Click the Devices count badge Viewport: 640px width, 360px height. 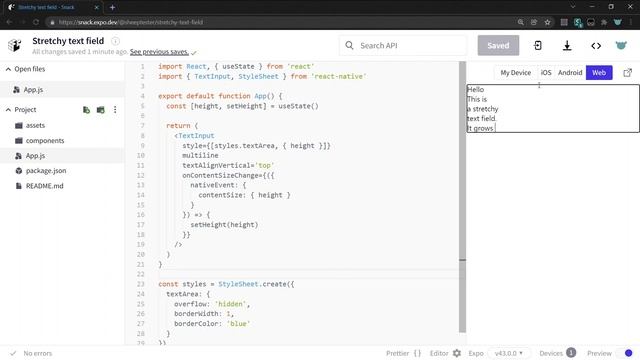pyautogui.click(x=571, y=353)
